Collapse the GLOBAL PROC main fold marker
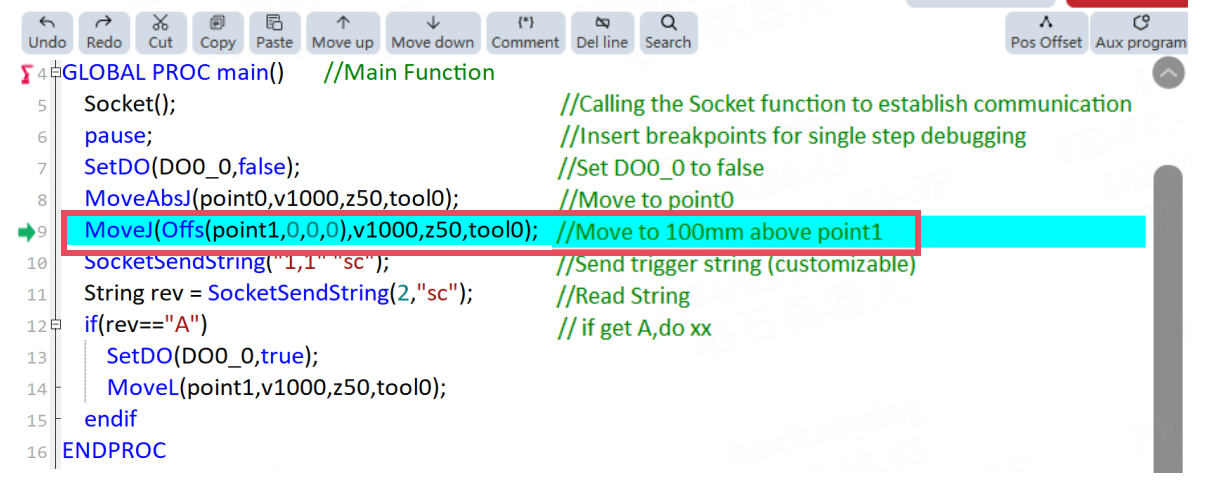Viewport: 1207px width, 483px height. click(55, 73)
